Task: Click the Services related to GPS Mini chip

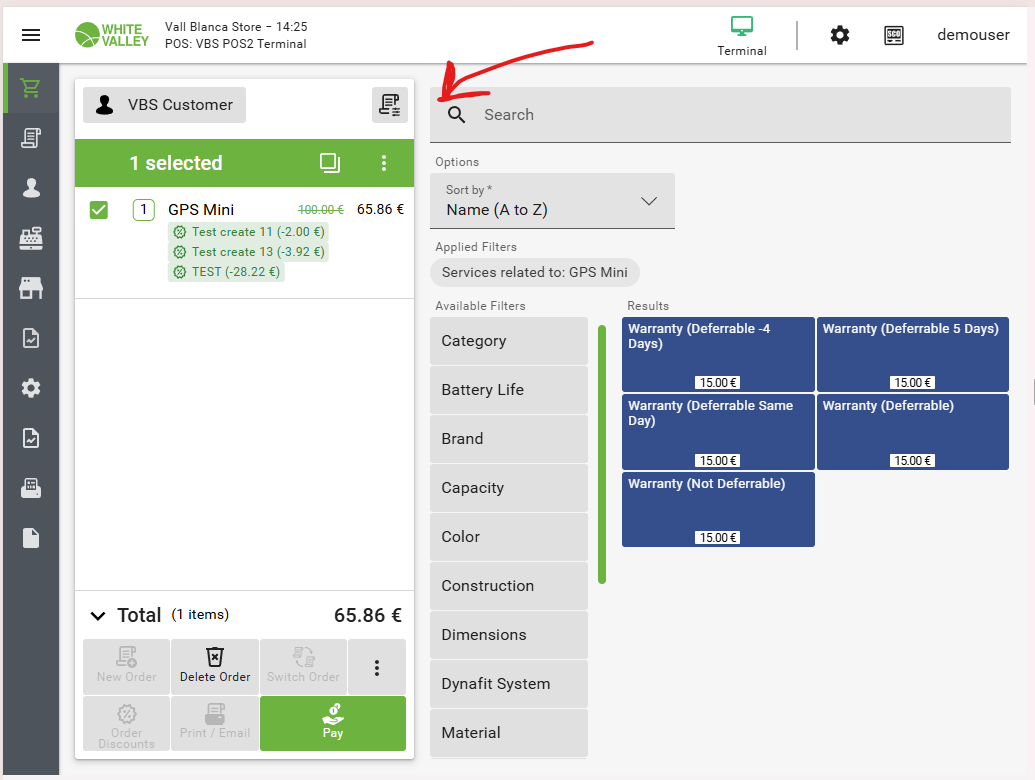Action: [x=535, y=273]
